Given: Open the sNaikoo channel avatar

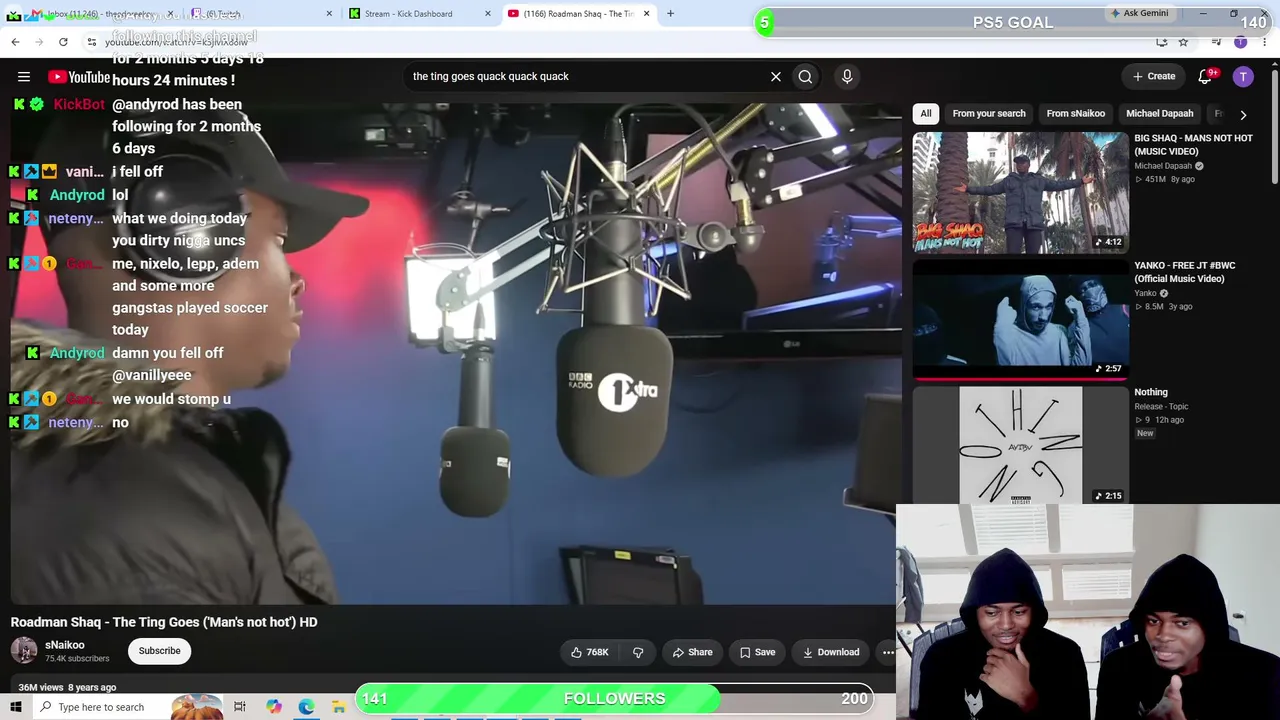Looking at the screenshot, I should (x=24, y=651).
